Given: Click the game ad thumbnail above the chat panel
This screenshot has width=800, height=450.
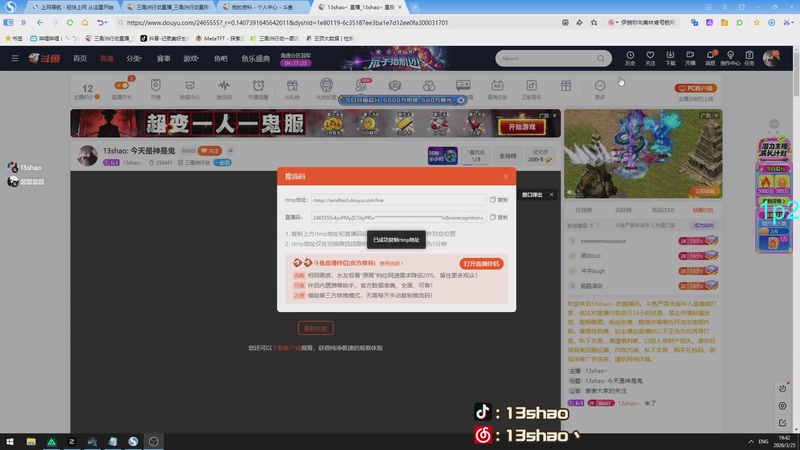Looking at the screenshot, I should [x=643, y=154].
